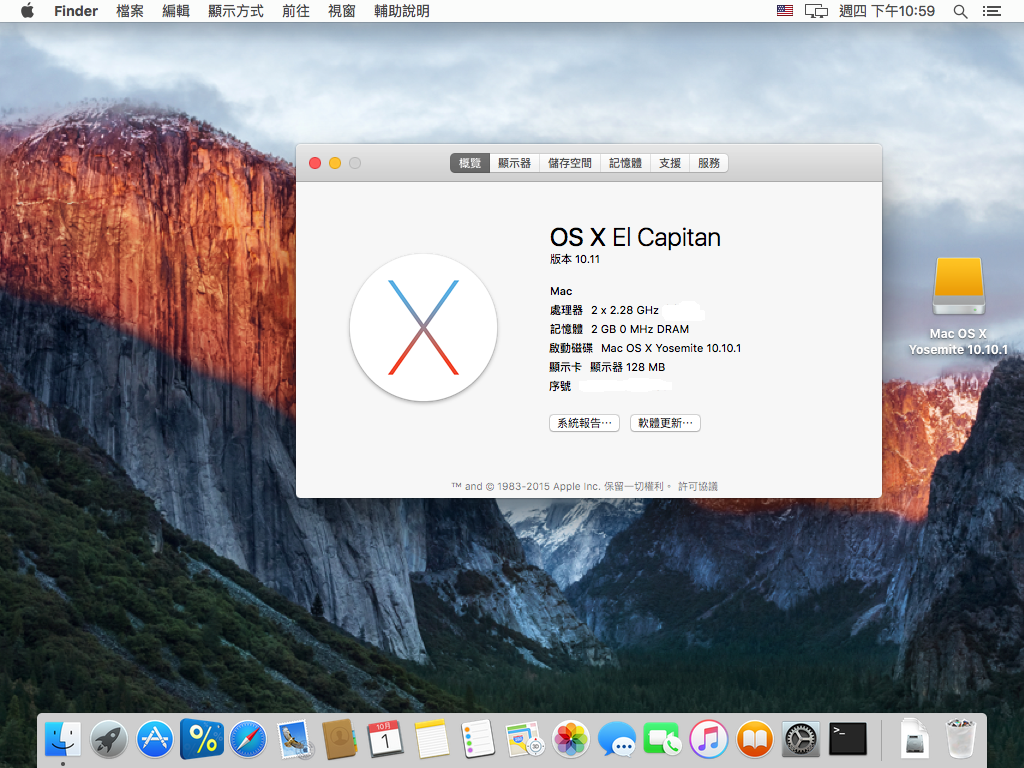
Task: Open the US flag input source menu
Action: (785, 10)
